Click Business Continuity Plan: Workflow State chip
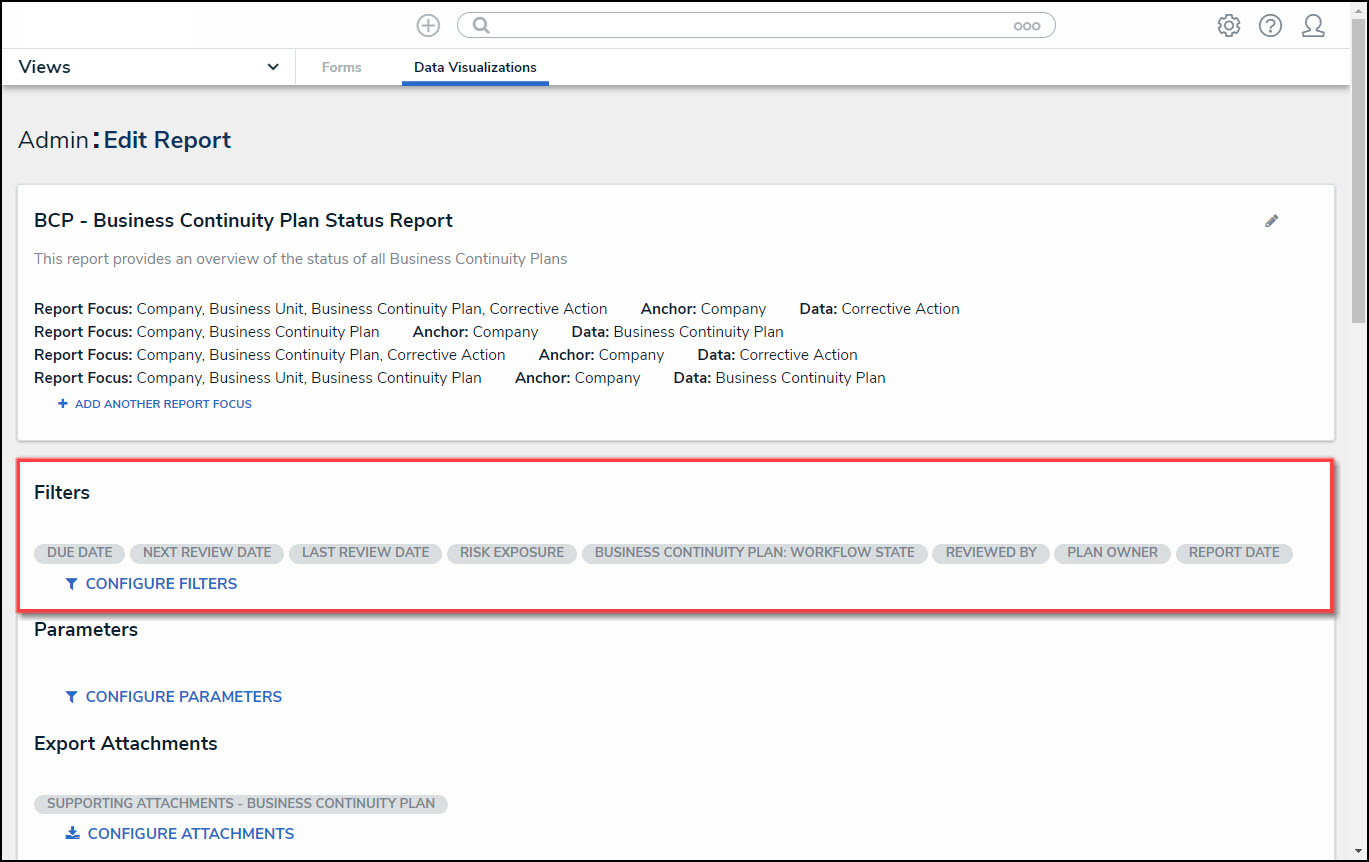 [x=754, y=552]
